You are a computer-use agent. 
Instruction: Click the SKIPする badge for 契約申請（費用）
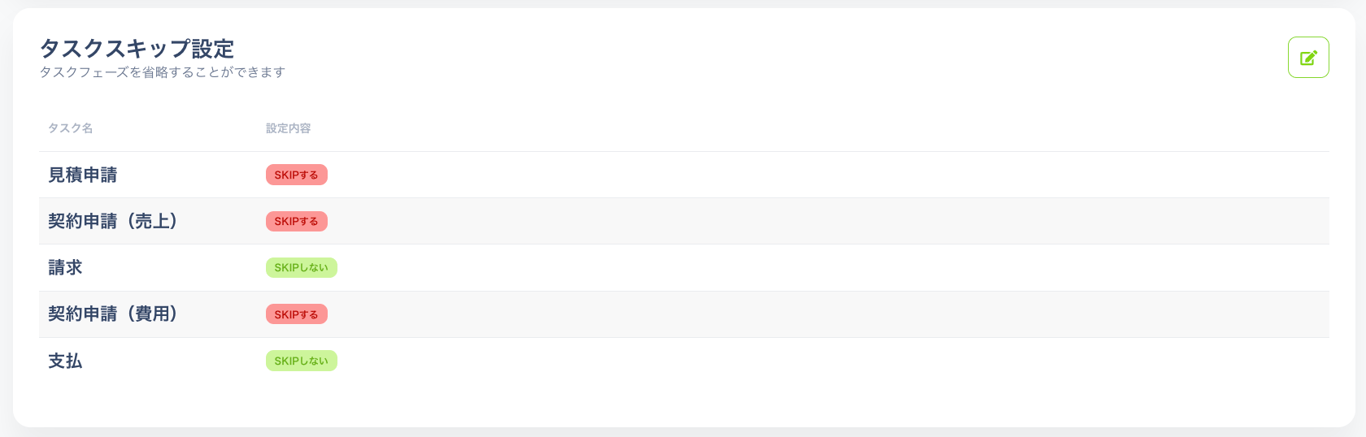point(296,314)
